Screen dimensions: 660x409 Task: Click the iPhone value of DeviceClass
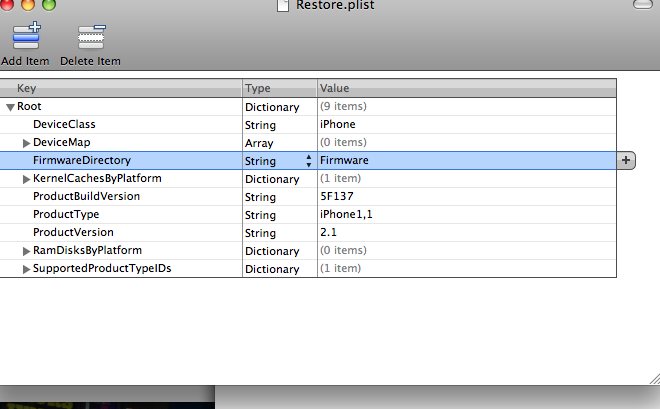point(338,124)
